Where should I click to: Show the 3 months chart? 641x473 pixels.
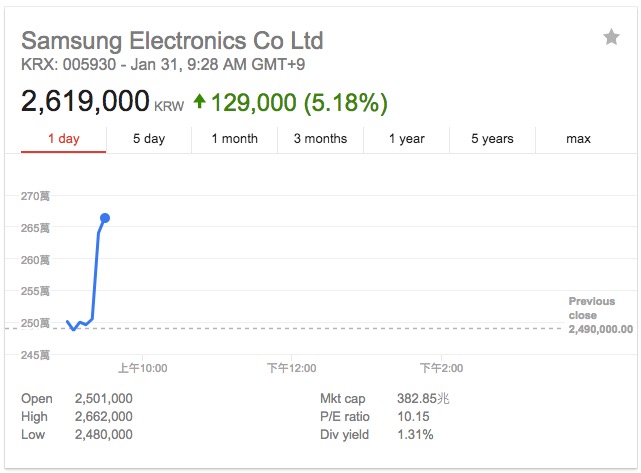click(320, 139)
